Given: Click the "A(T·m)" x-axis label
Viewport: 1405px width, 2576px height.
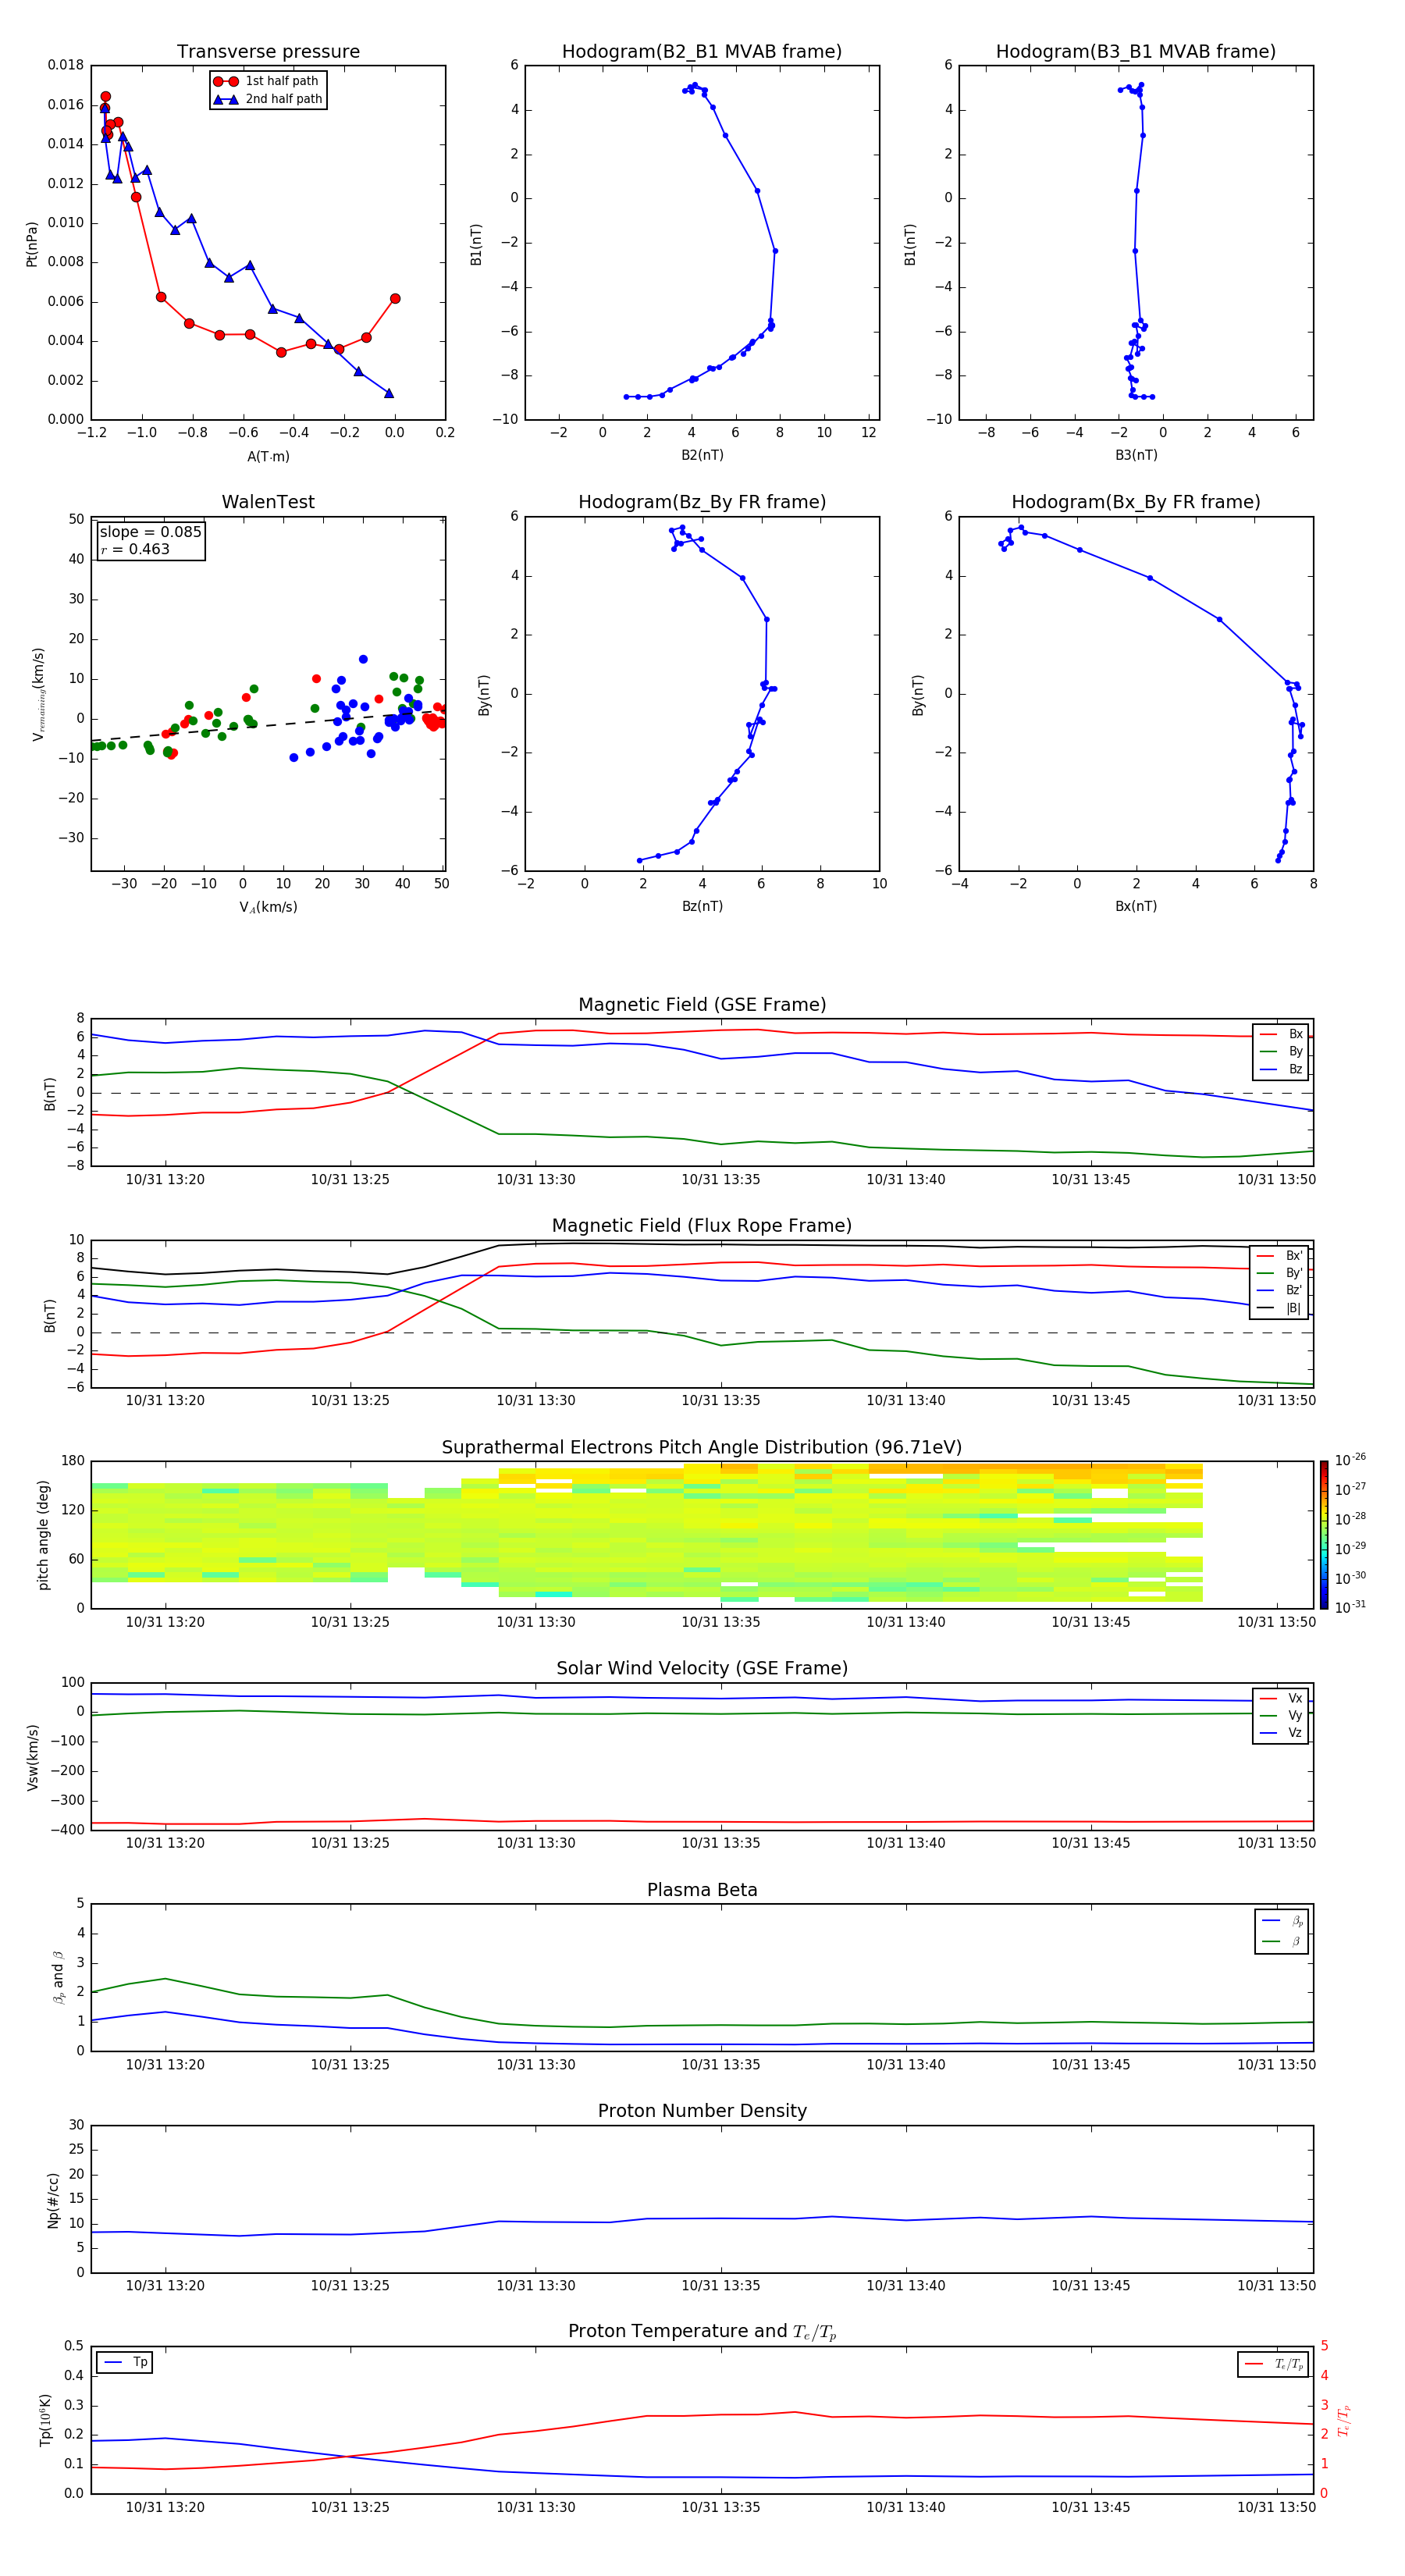Looking at the screenshot, I should 268,457.
